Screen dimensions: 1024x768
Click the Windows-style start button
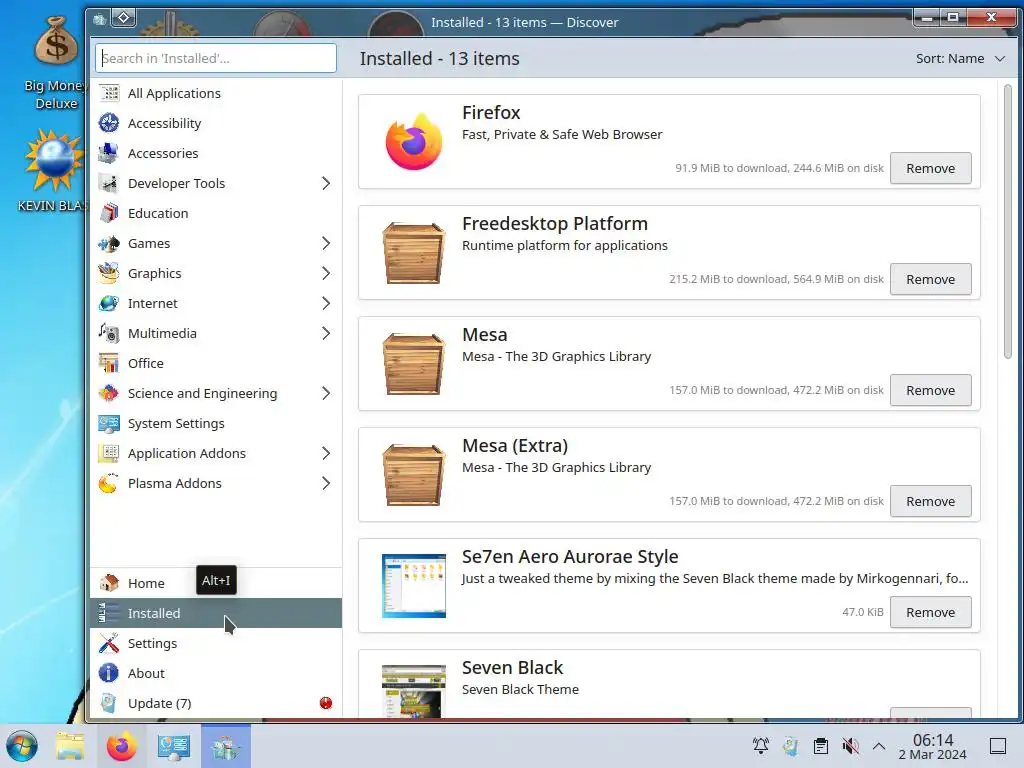coord(22,746)
